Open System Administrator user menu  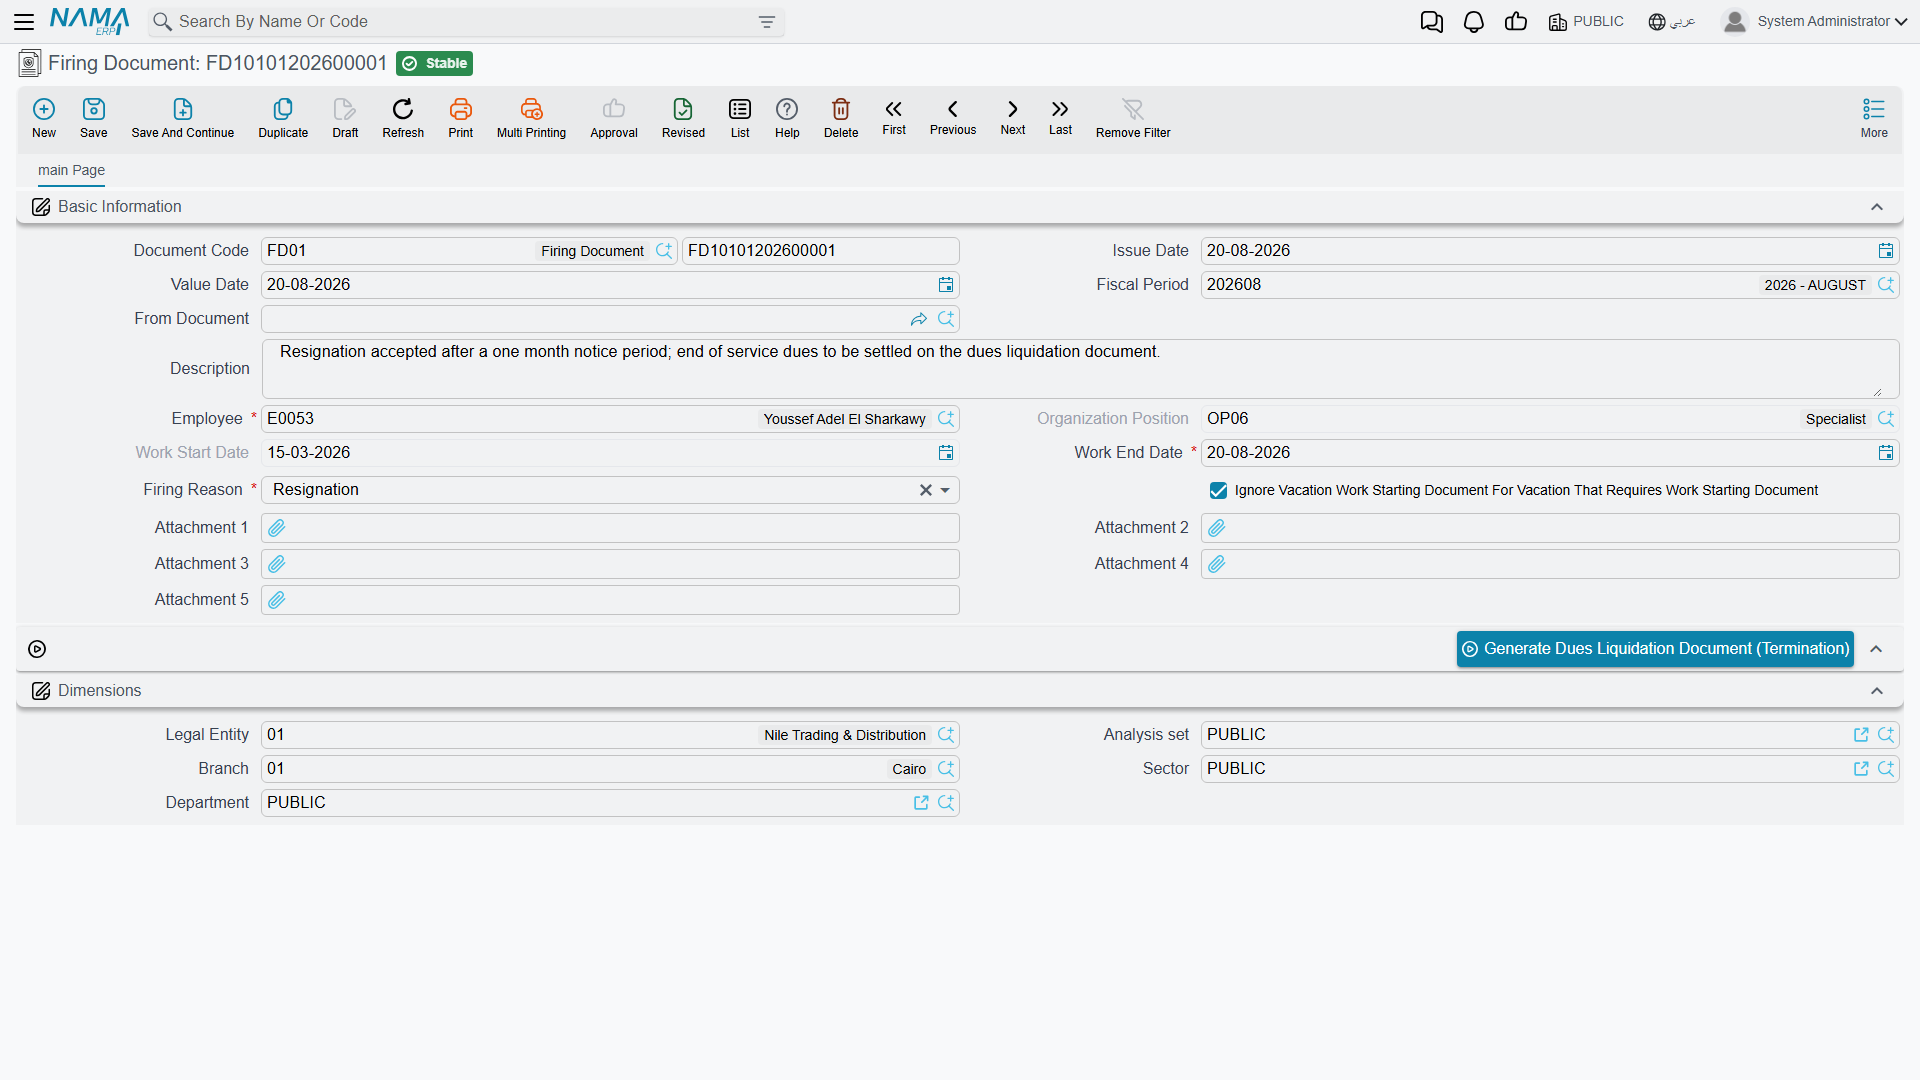[x=1815, y=21]
